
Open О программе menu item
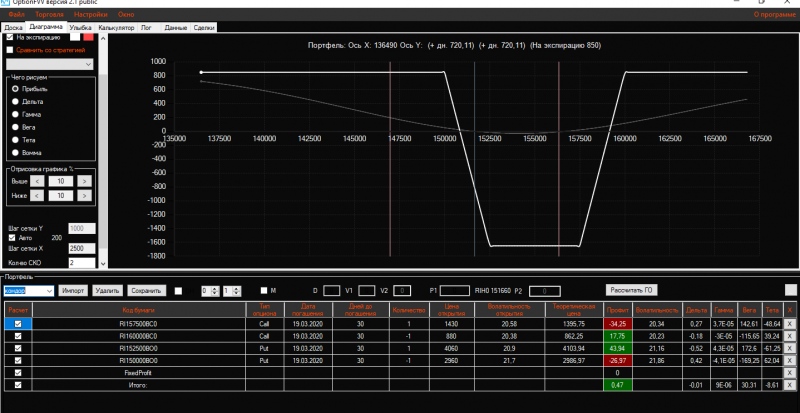(x=774, y=15)
